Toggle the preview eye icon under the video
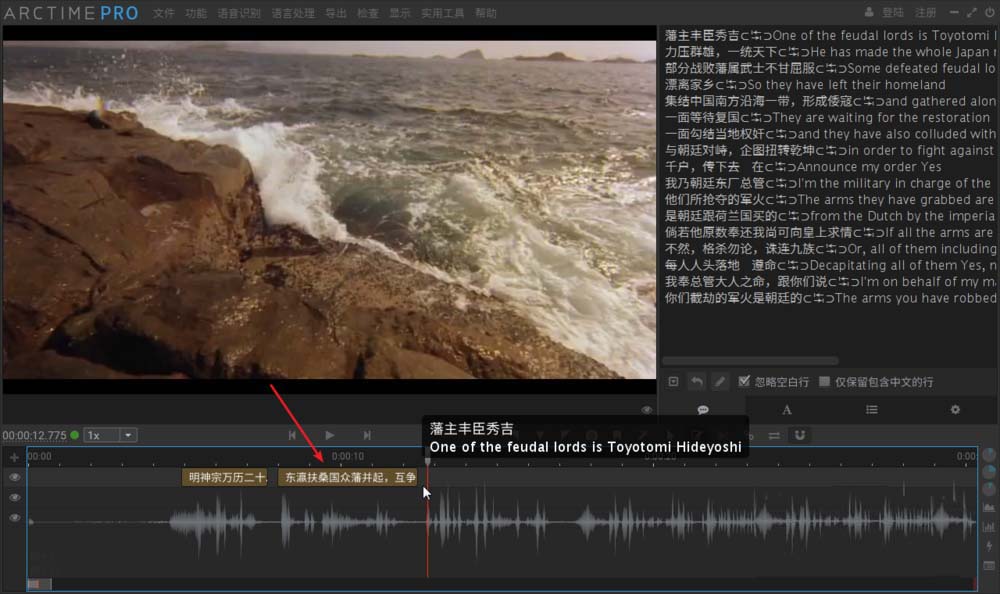This screenshot has height=594, width=1000. [x=647, y=410]
